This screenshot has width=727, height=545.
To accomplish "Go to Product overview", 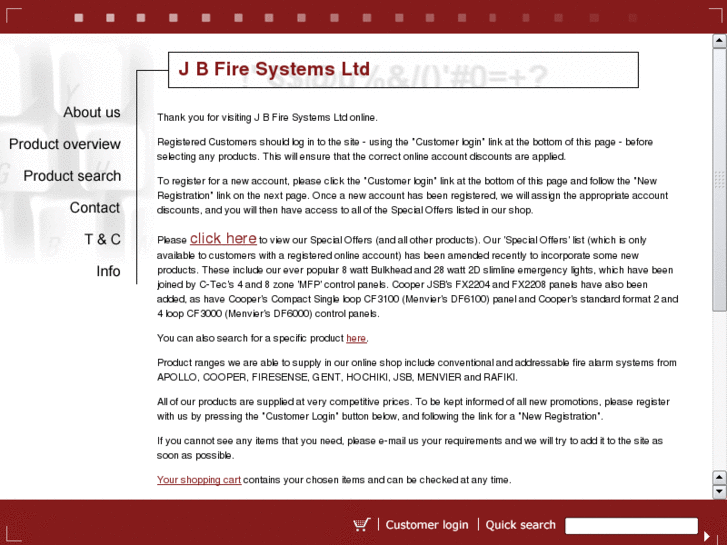I will 65,144.
